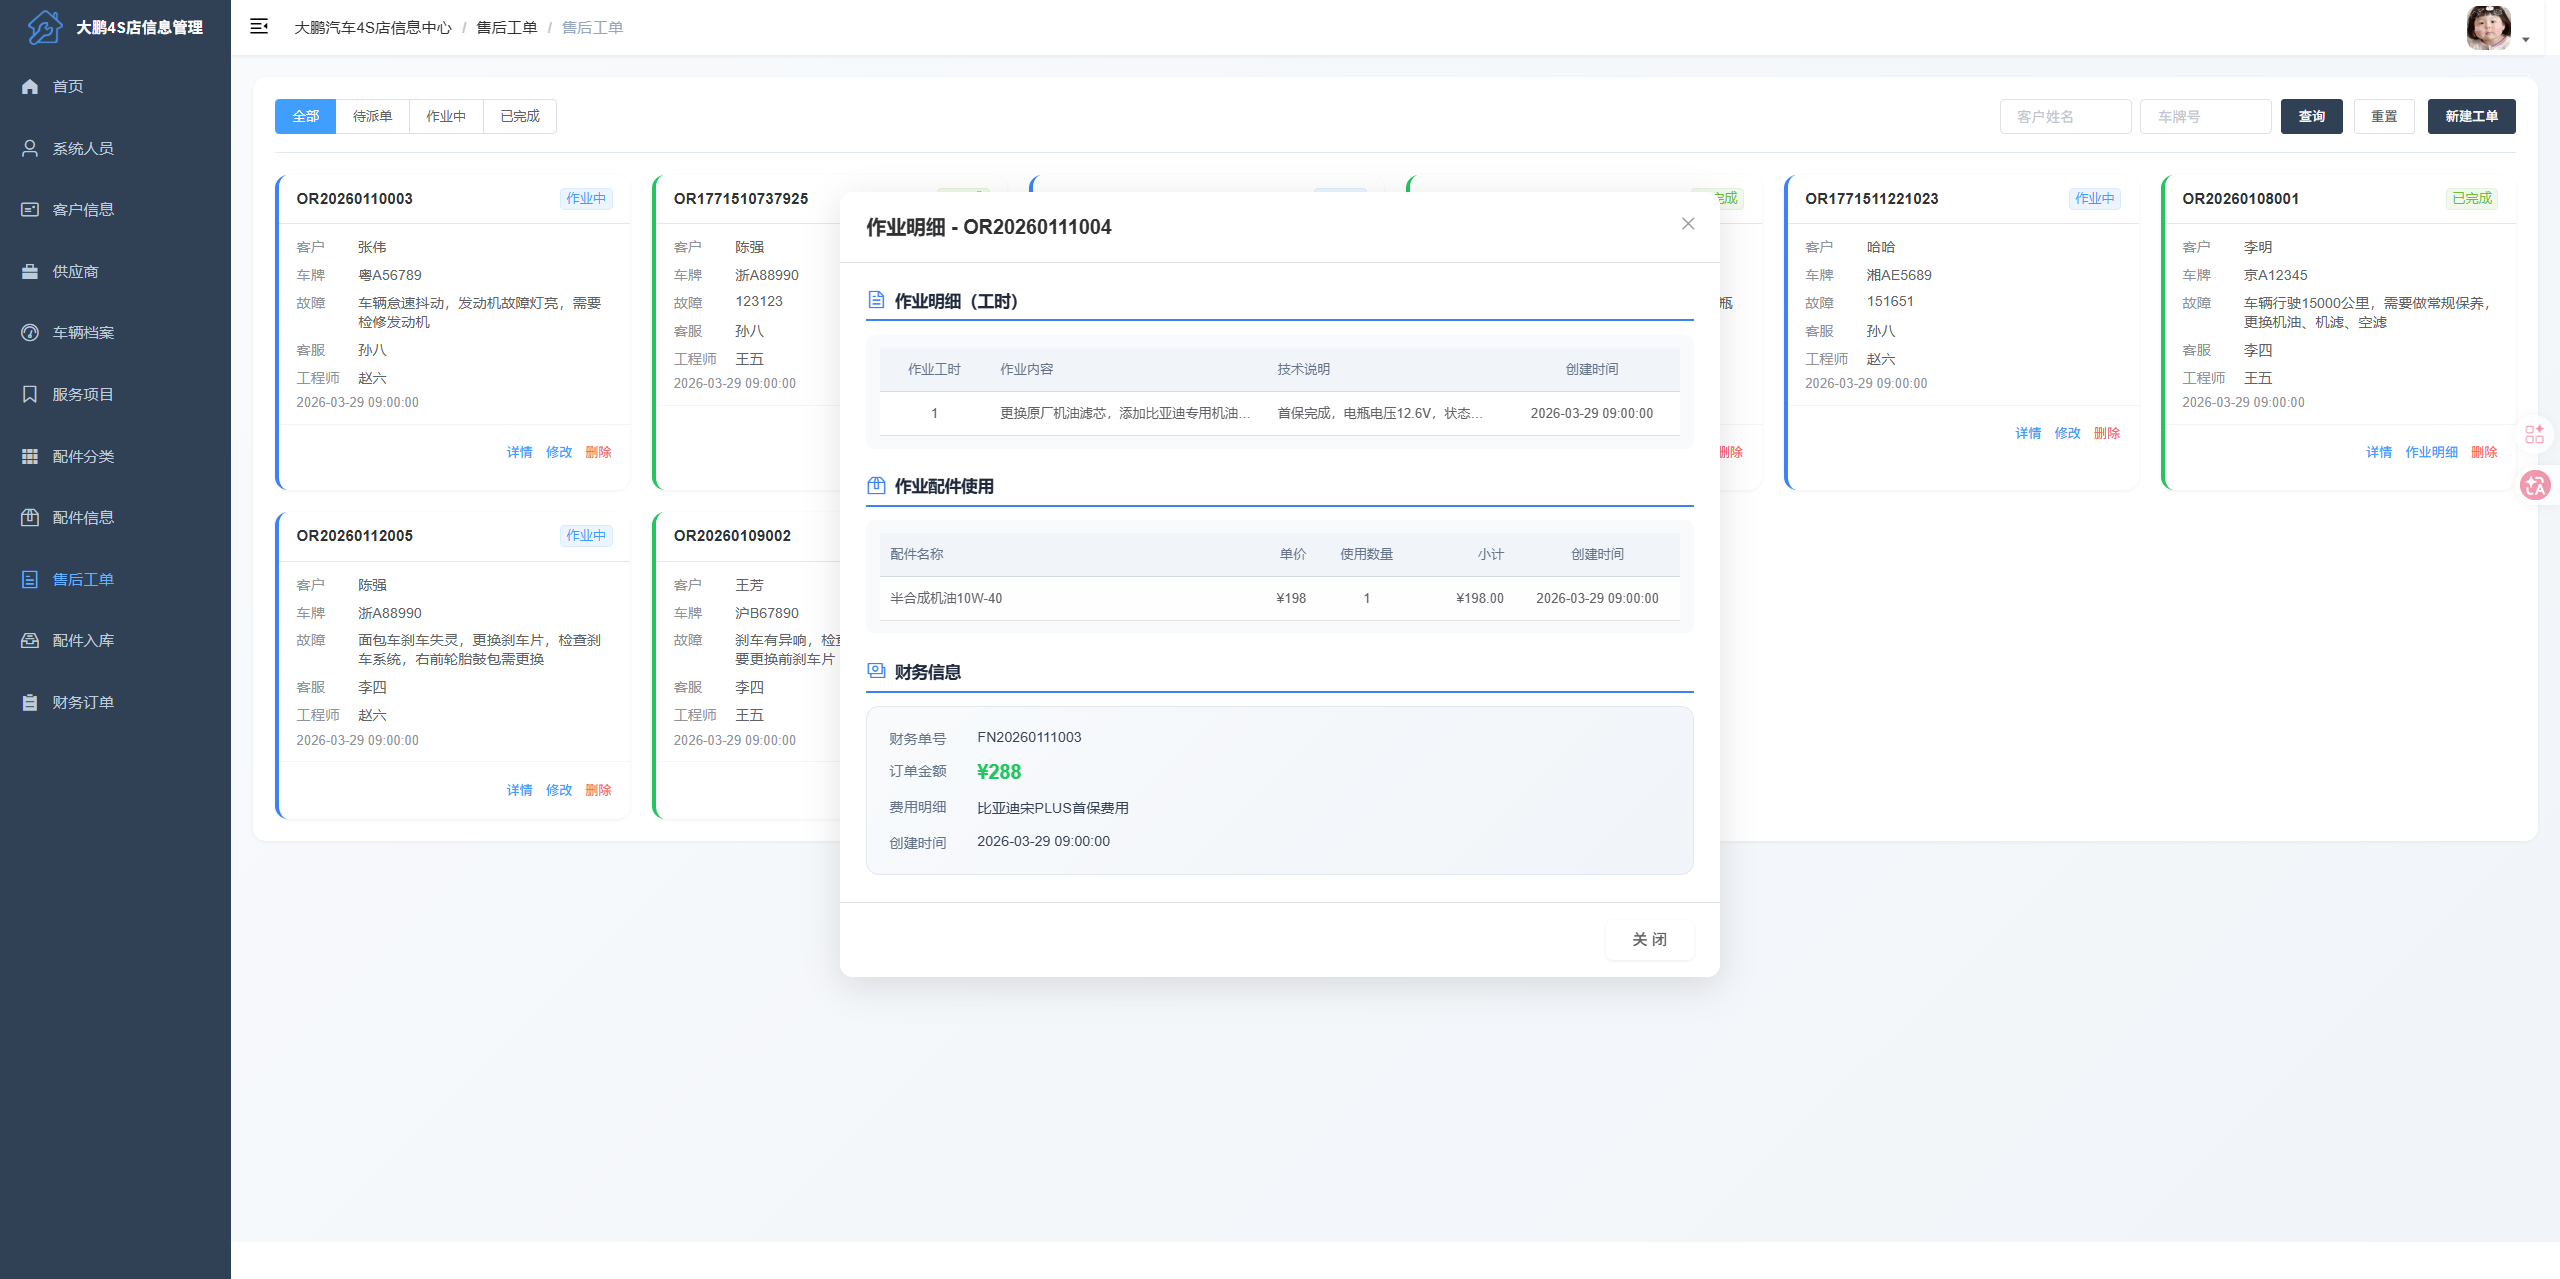Click the 作业中 tag on OR1771511221023
Image resolution: width=2560 pixels, height=1279 pixels.
(2095, 198)
